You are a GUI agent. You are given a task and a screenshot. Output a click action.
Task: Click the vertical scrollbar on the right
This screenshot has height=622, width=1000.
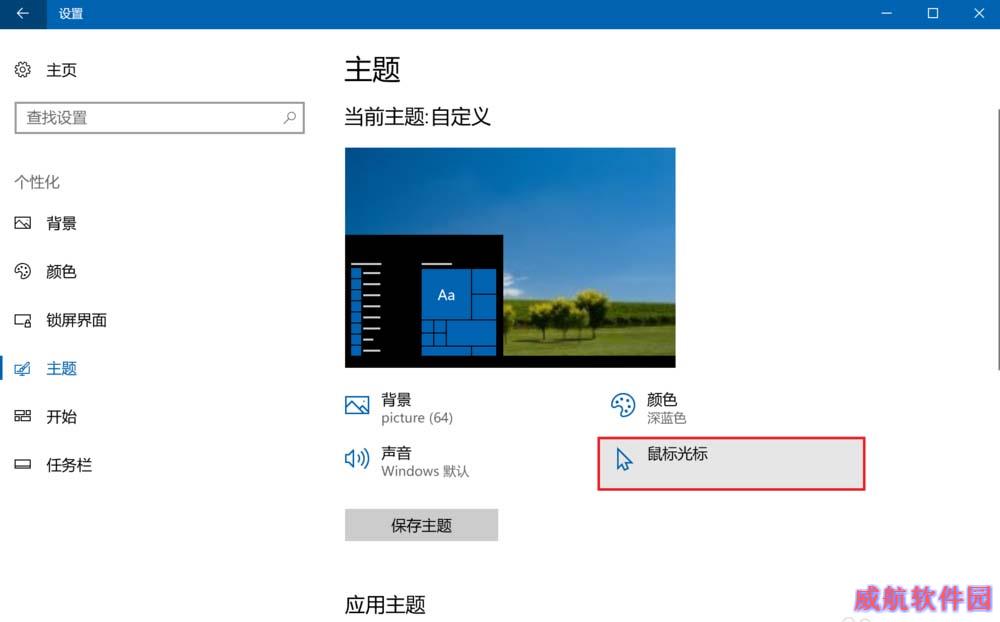[997, 239]
